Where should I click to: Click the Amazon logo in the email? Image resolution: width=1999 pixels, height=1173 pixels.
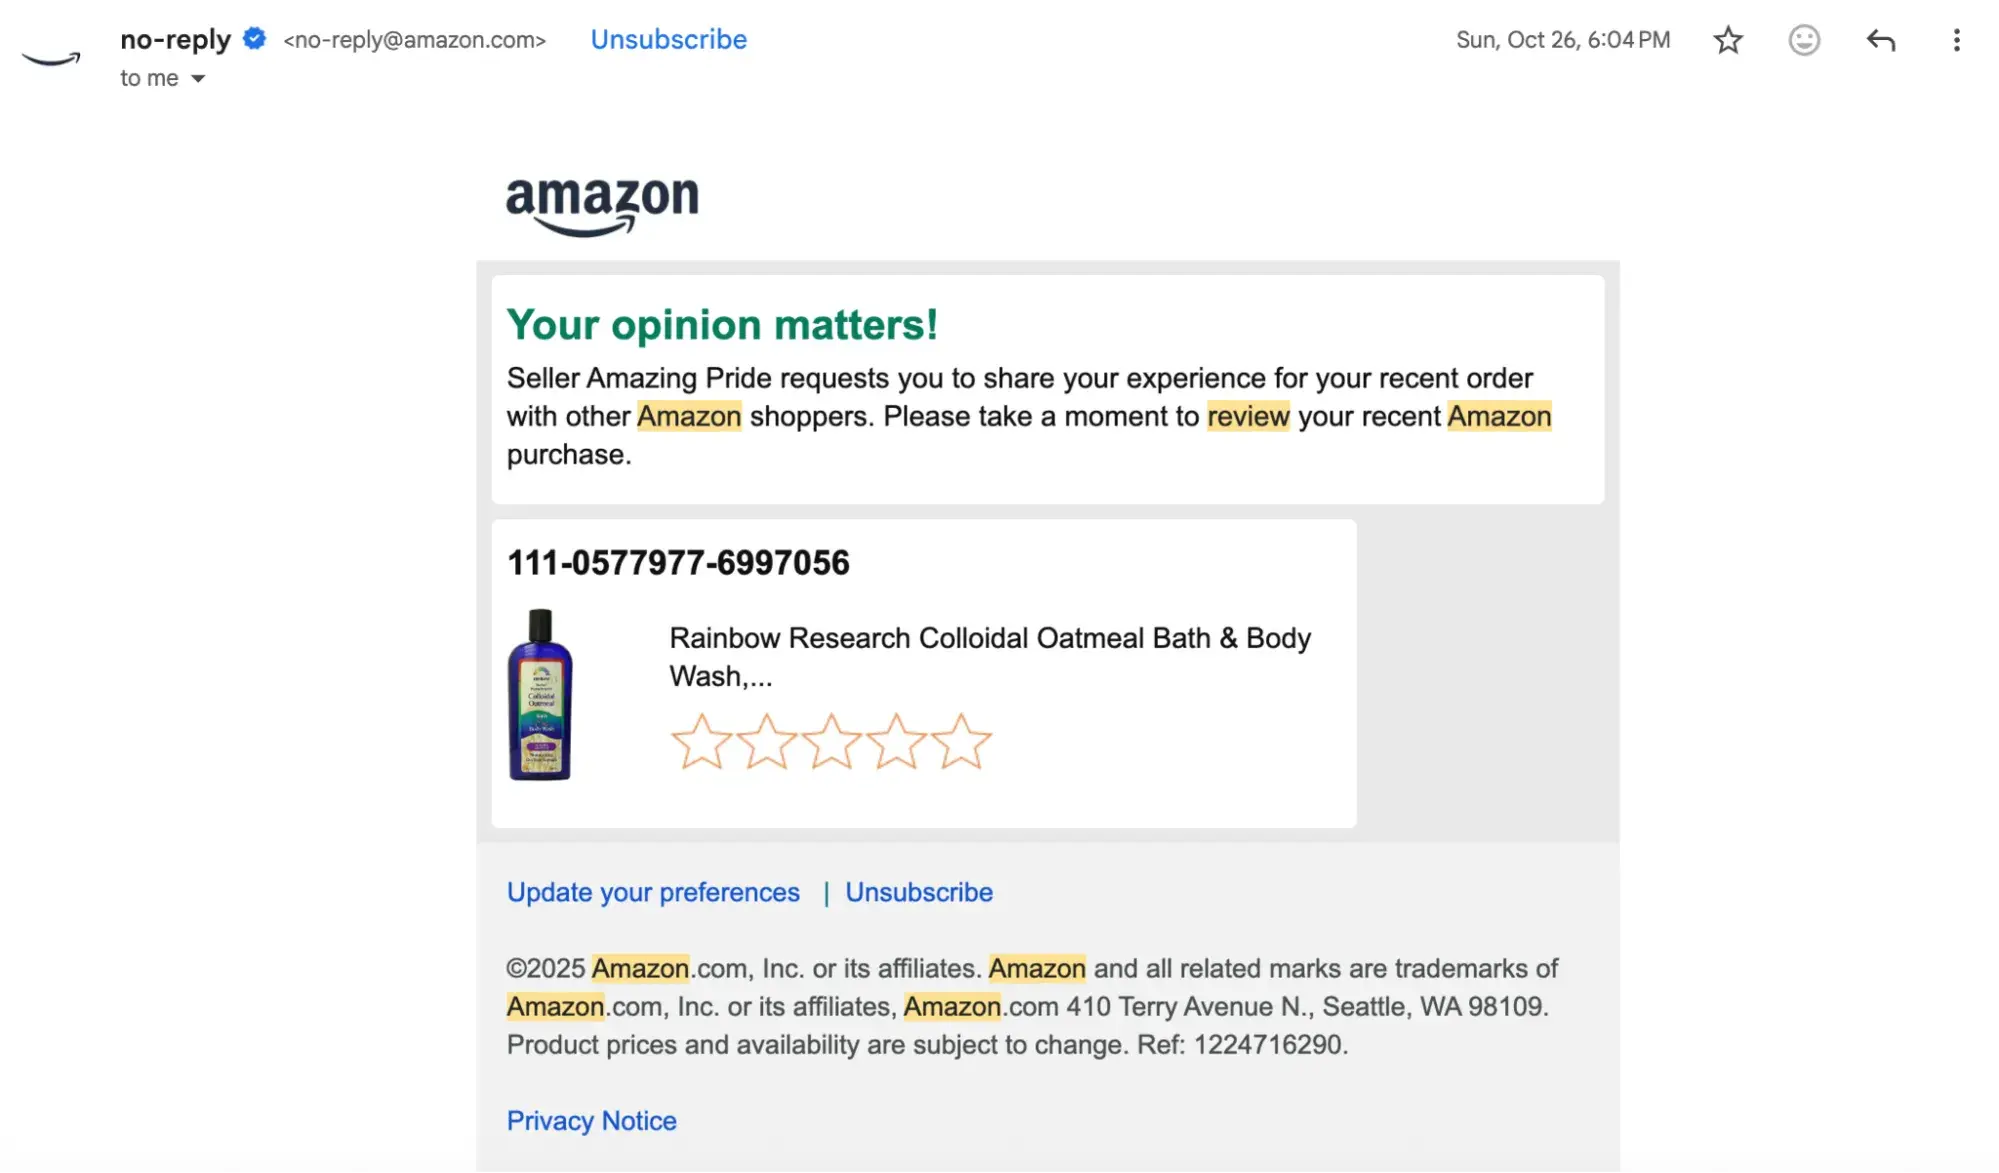[601, 203]
